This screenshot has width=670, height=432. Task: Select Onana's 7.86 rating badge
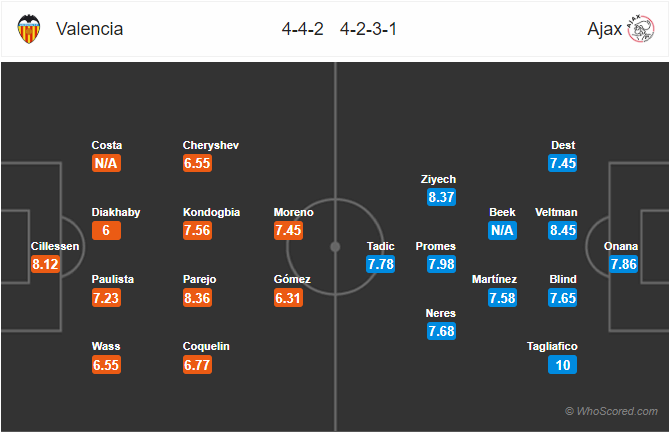pos(624,264)
